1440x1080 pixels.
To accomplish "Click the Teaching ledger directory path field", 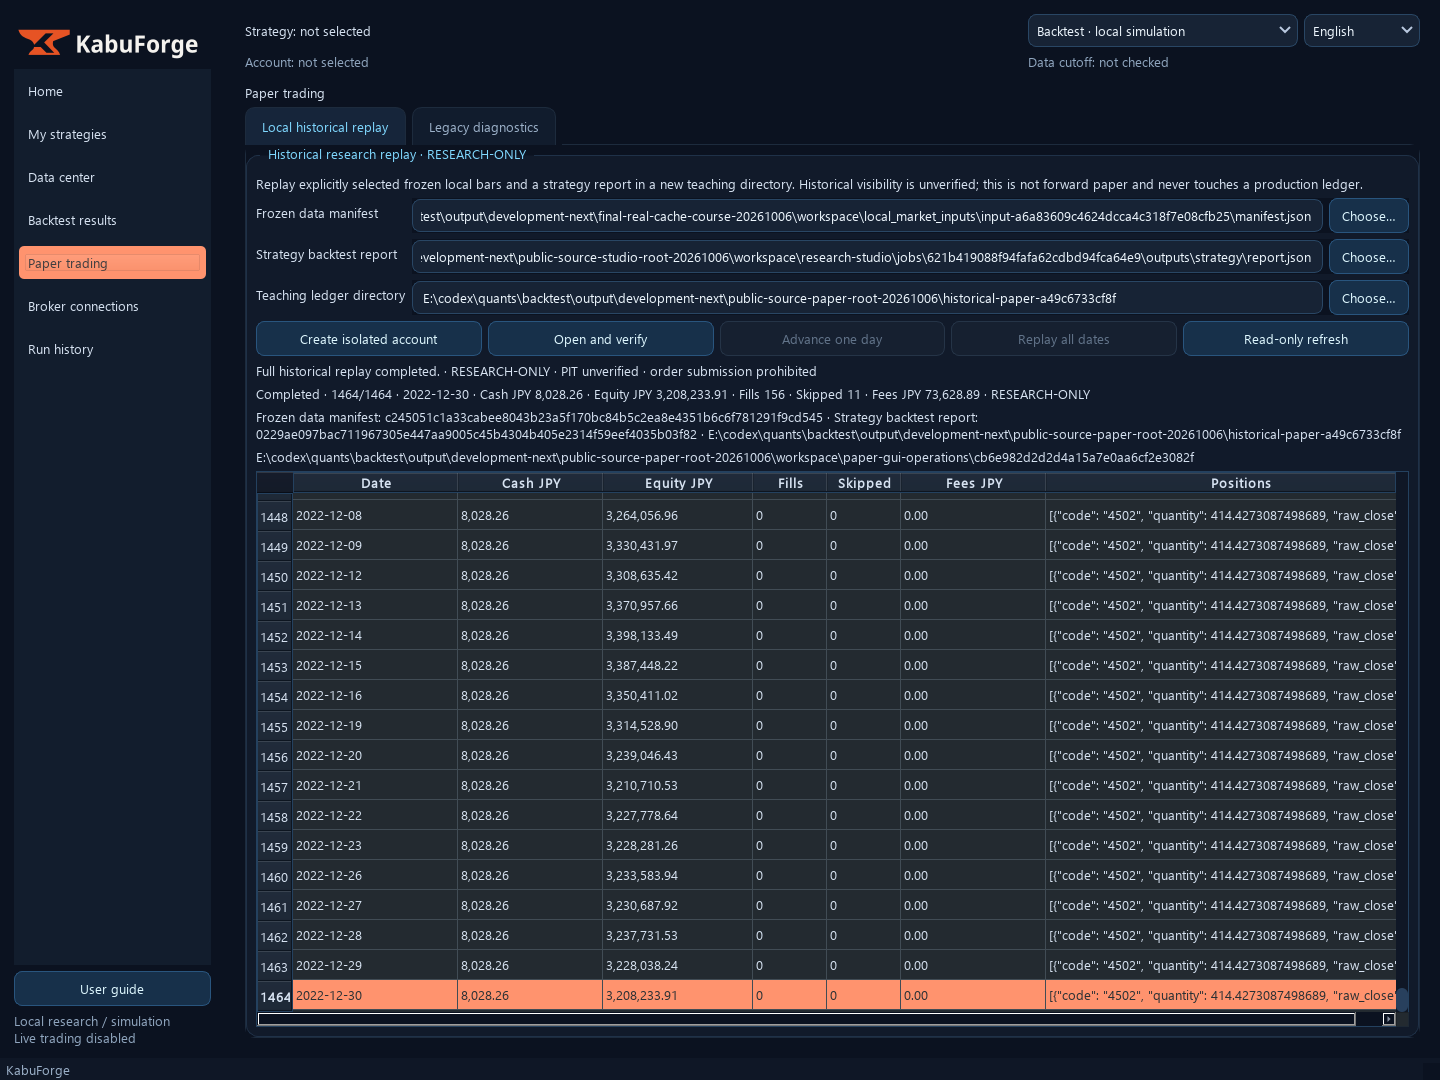I will click(x=867, y=298).
